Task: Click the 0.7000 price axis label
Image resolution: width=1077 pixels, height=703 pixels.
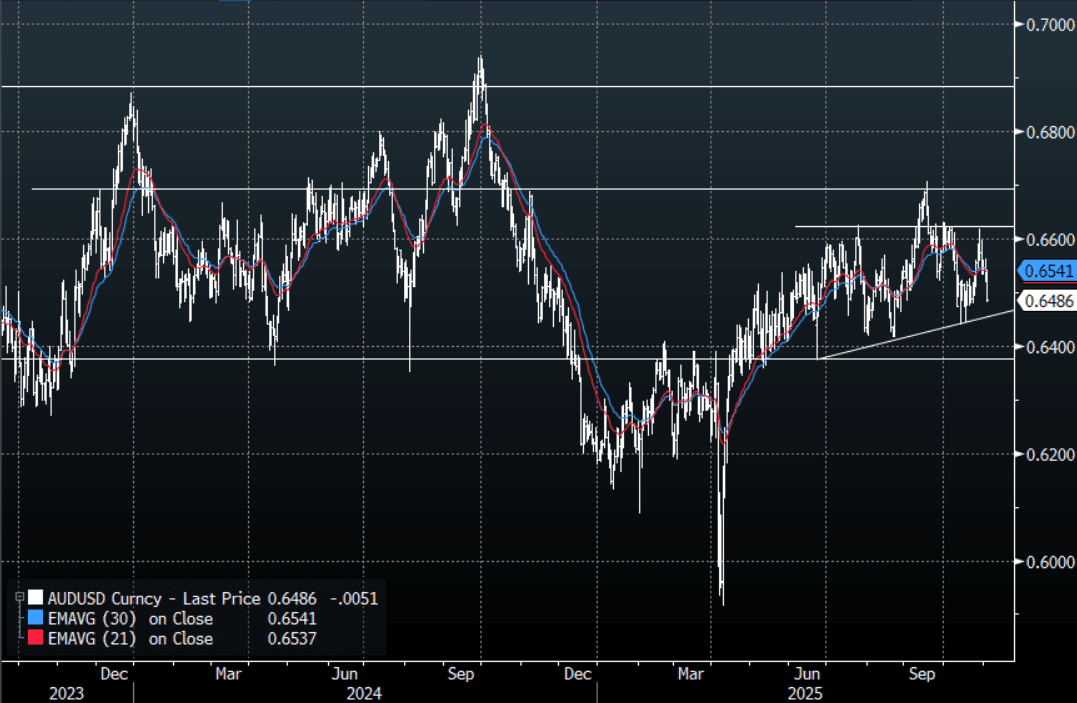Action: pos(1048,24)
